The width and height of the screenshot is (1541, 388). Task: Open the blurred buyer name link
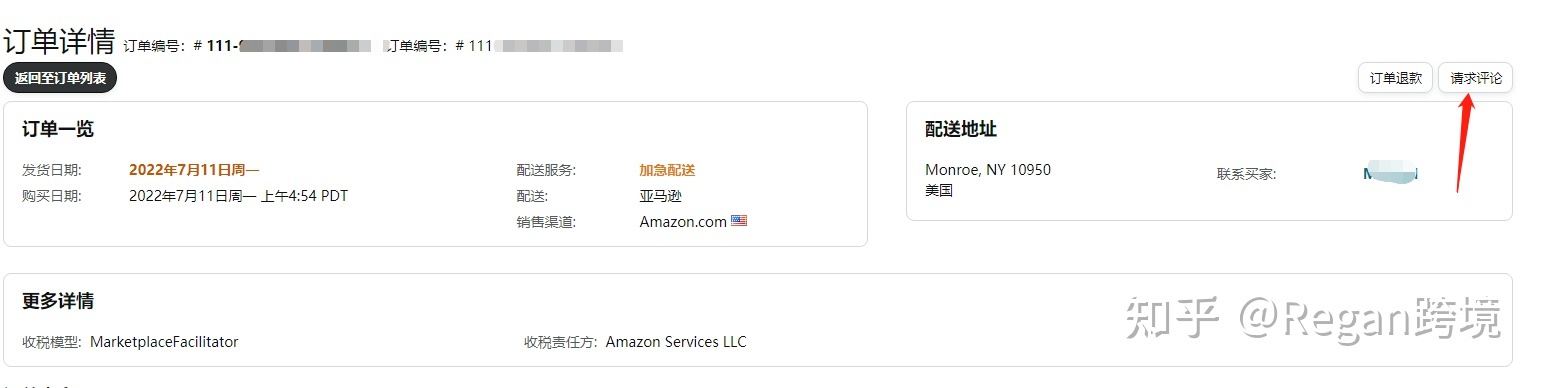pyautogui.click(x=1390, y=173)
